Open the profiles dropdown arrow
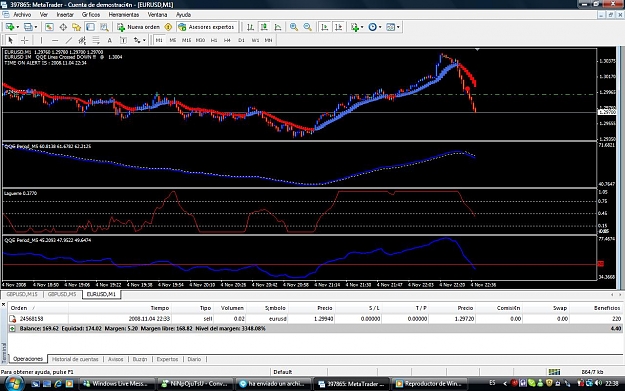Screen dimensions: 625x391 pyautogui.click(x=36, y=27)
